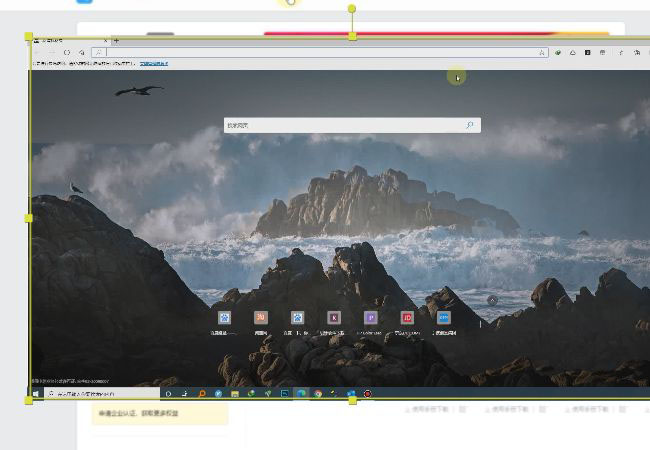Go to the browser home page icon

(x=82, y=53)
